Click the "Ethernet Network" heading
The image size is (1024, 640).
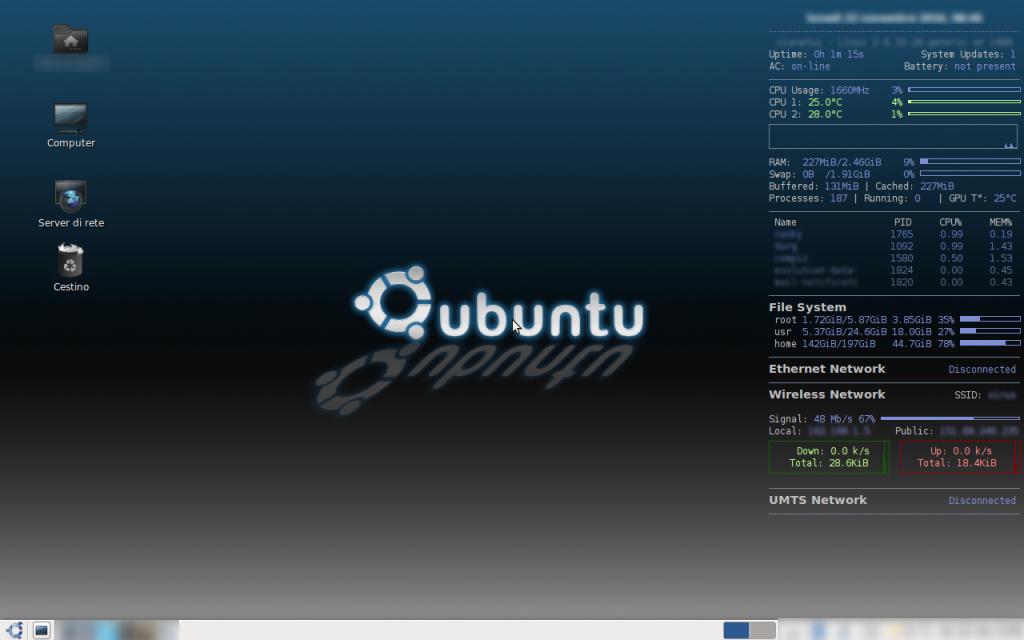pyautogui.click(x=827, y=369)
